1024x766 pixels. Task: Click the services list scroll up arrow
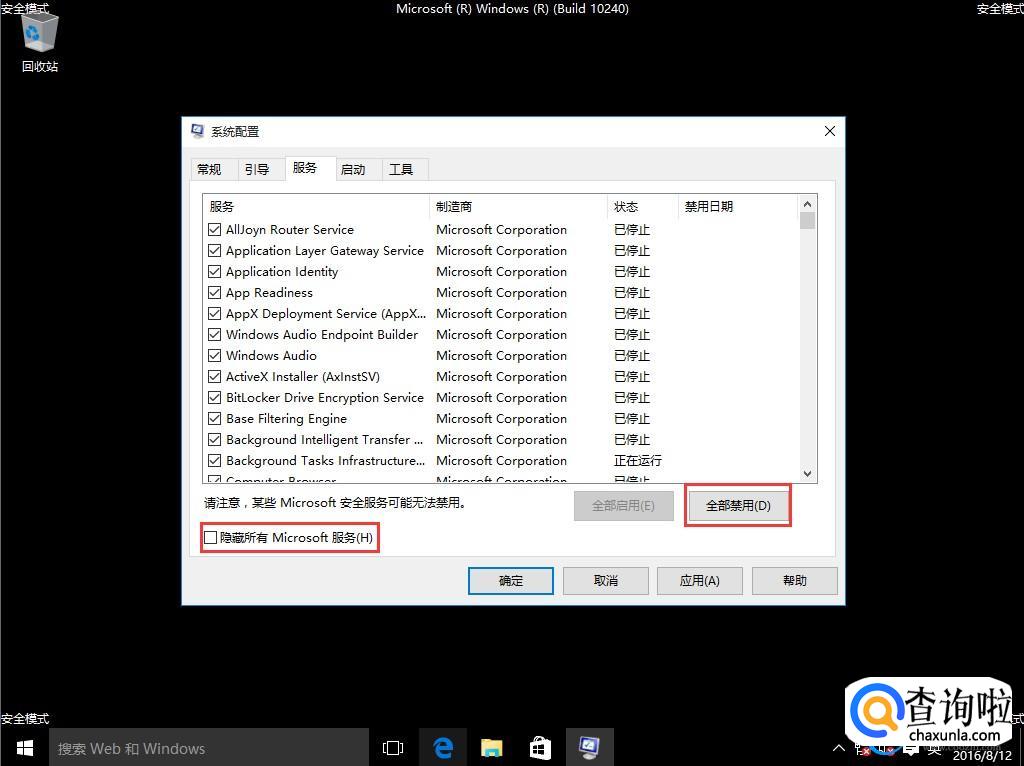[807, 204]
